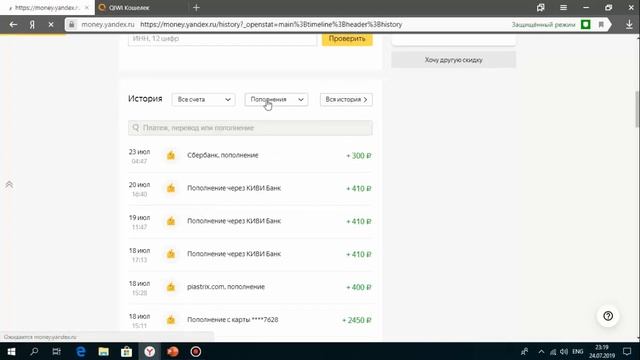Click the icon beside Сбербанк, пополнение

coord(171,155)
